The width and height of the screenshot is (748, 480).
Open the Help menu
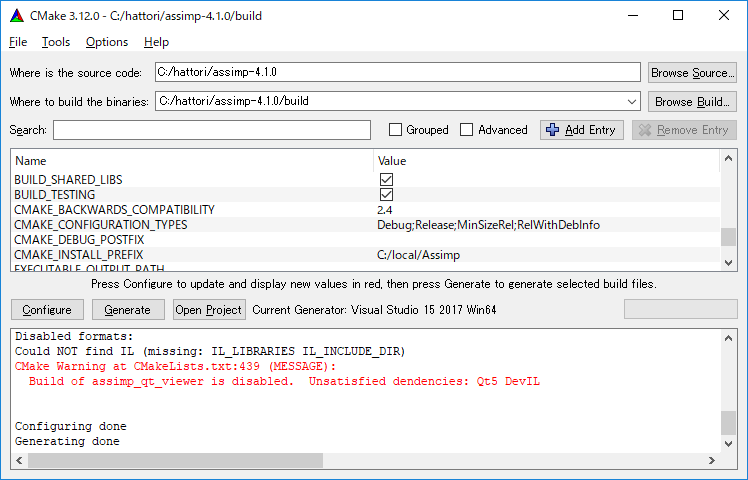(x=156, y=42)
